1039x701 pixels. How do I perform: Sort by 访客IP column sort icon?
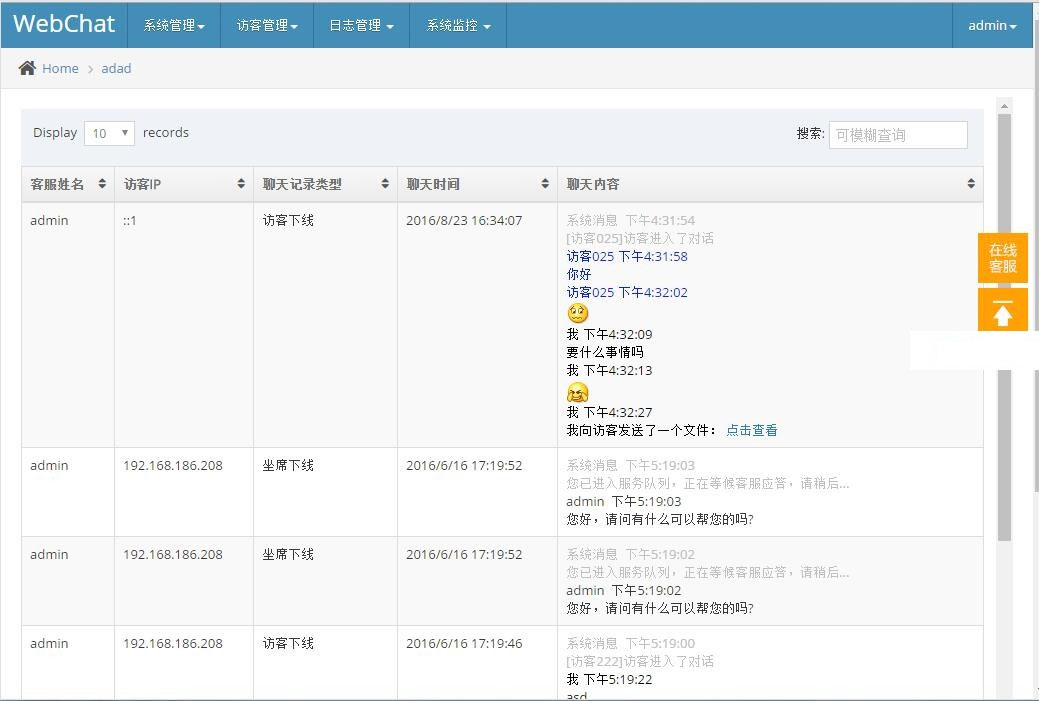click(x=241, y=184)
